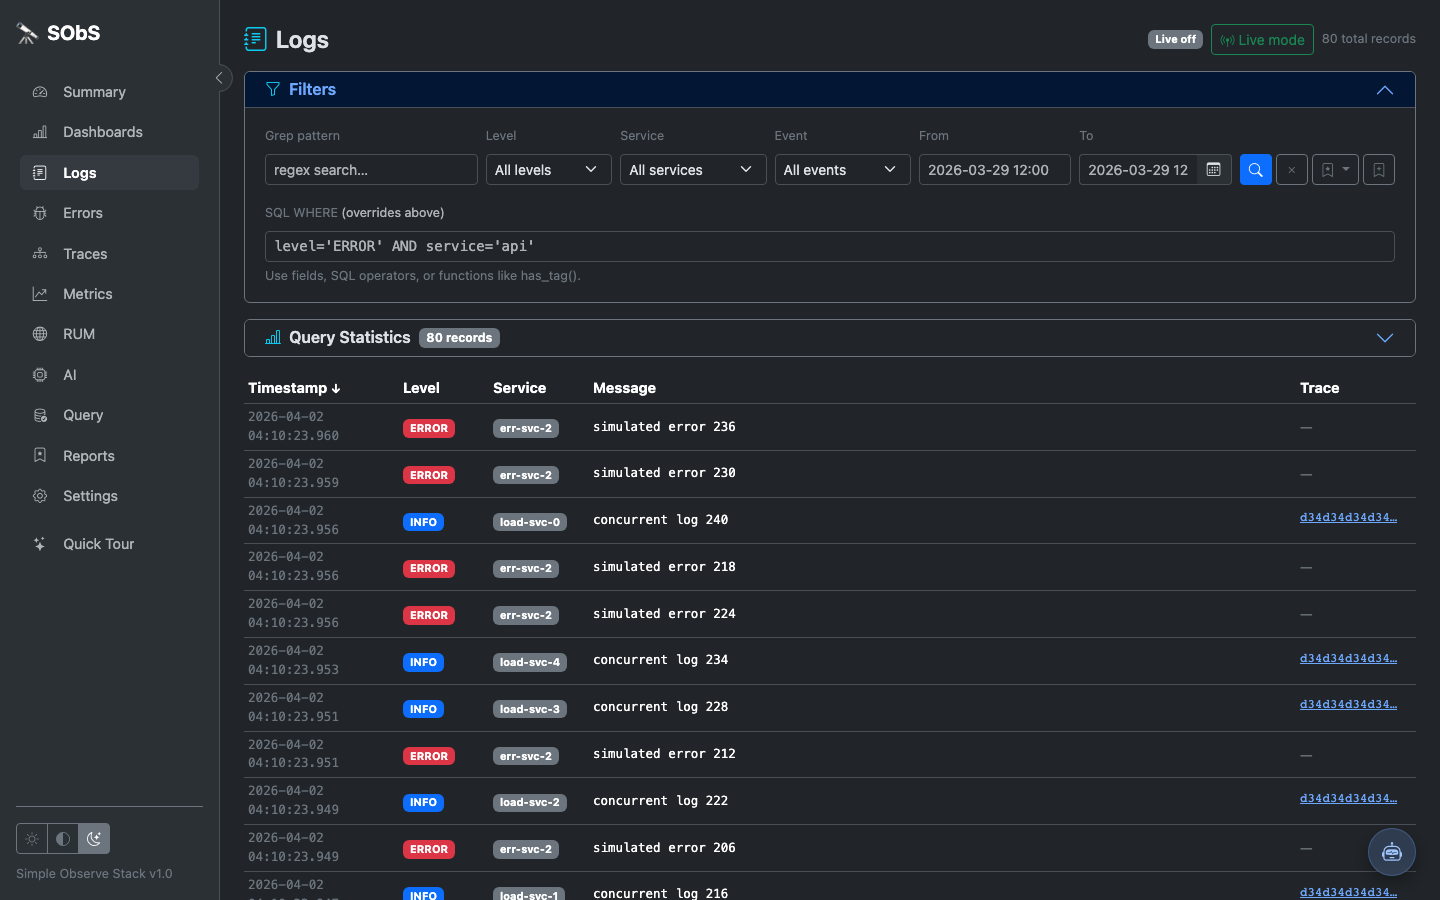Click the Query database icon
Image resolution: width=1440 pixels, height=900 pixels.
(x=40, y=415)
